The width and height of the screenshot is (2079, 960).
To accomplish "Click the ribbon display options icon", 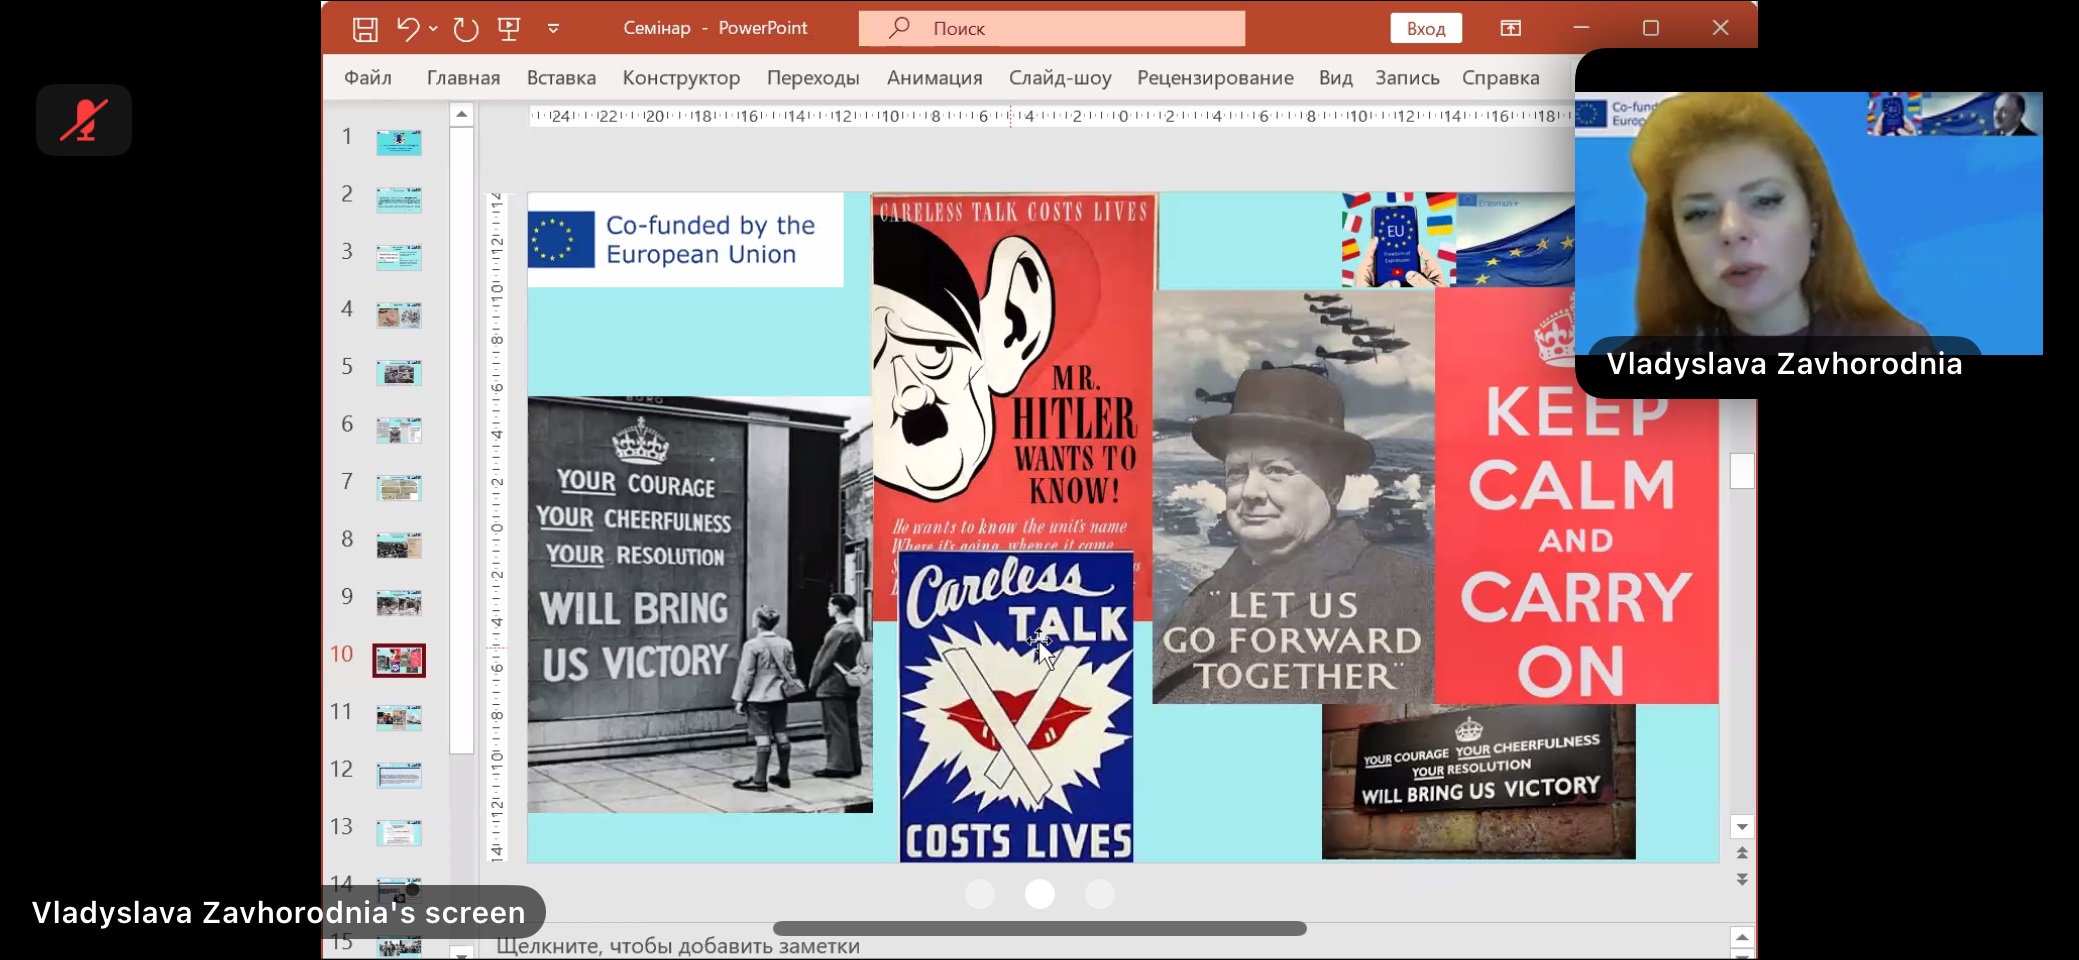I will click(x=1510, y=28).
